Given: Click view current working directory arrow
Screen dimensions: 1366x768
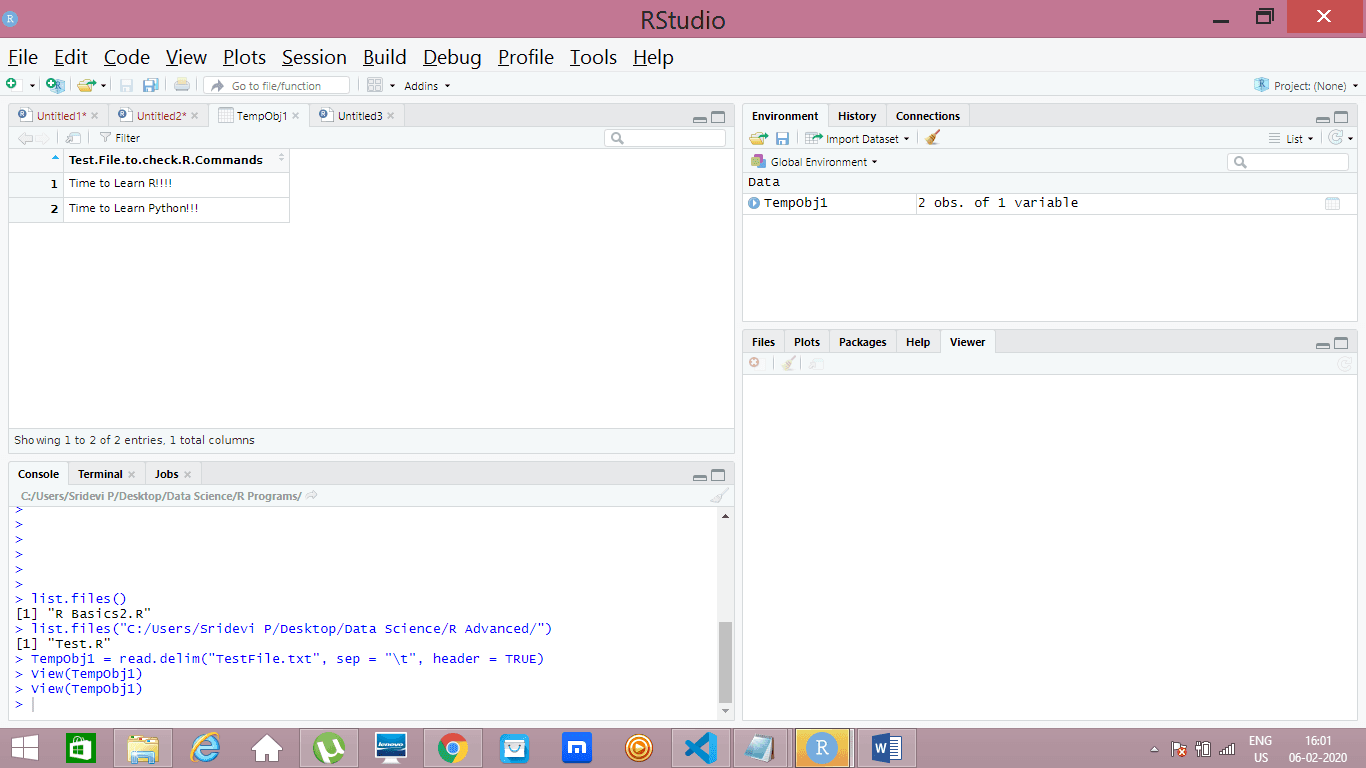Looking at the screenshot, I should click(x=312, y=496).
